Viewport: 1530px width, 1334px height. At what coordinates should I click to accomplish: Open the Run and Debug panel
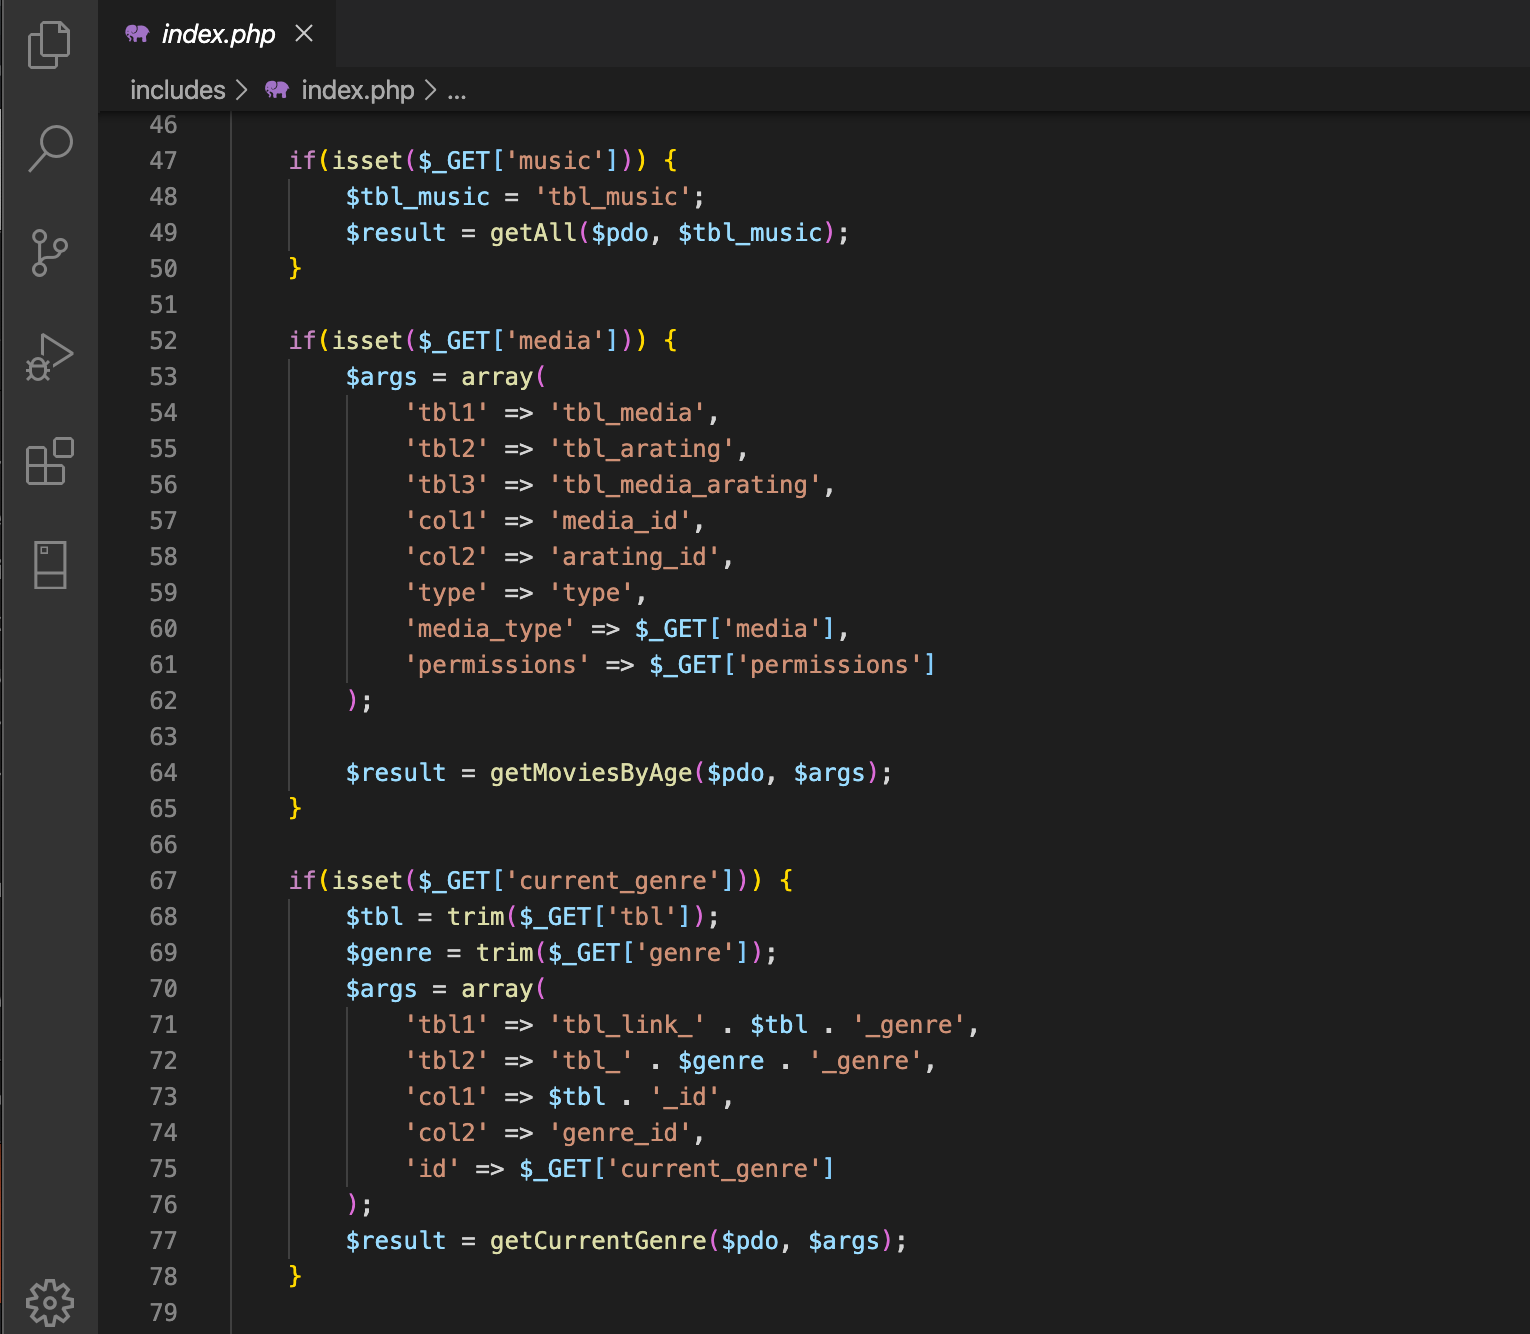[49, 356]
